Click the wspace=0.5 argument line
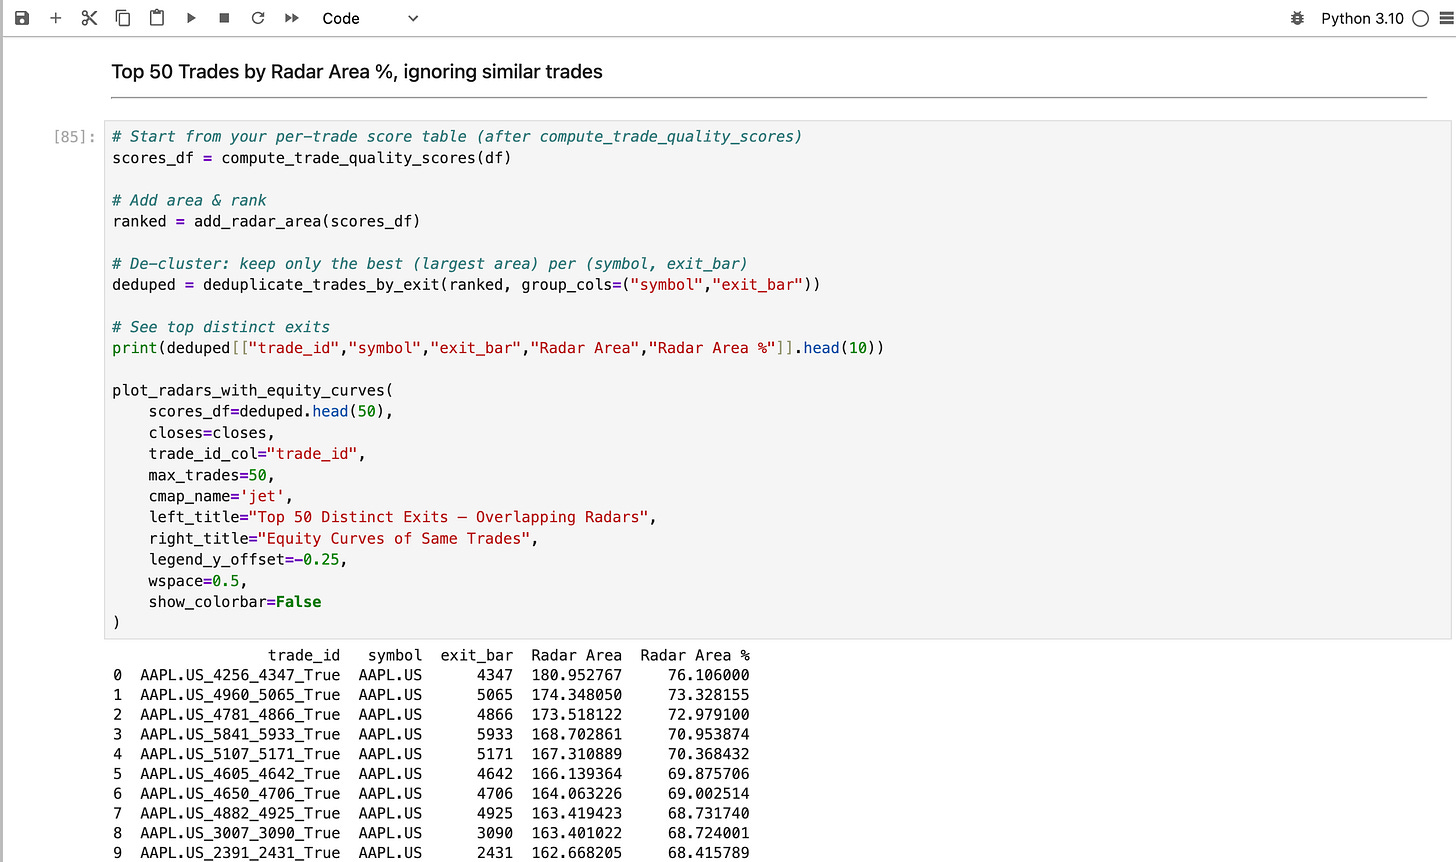 pyautogui.click(x=198, y=581)
